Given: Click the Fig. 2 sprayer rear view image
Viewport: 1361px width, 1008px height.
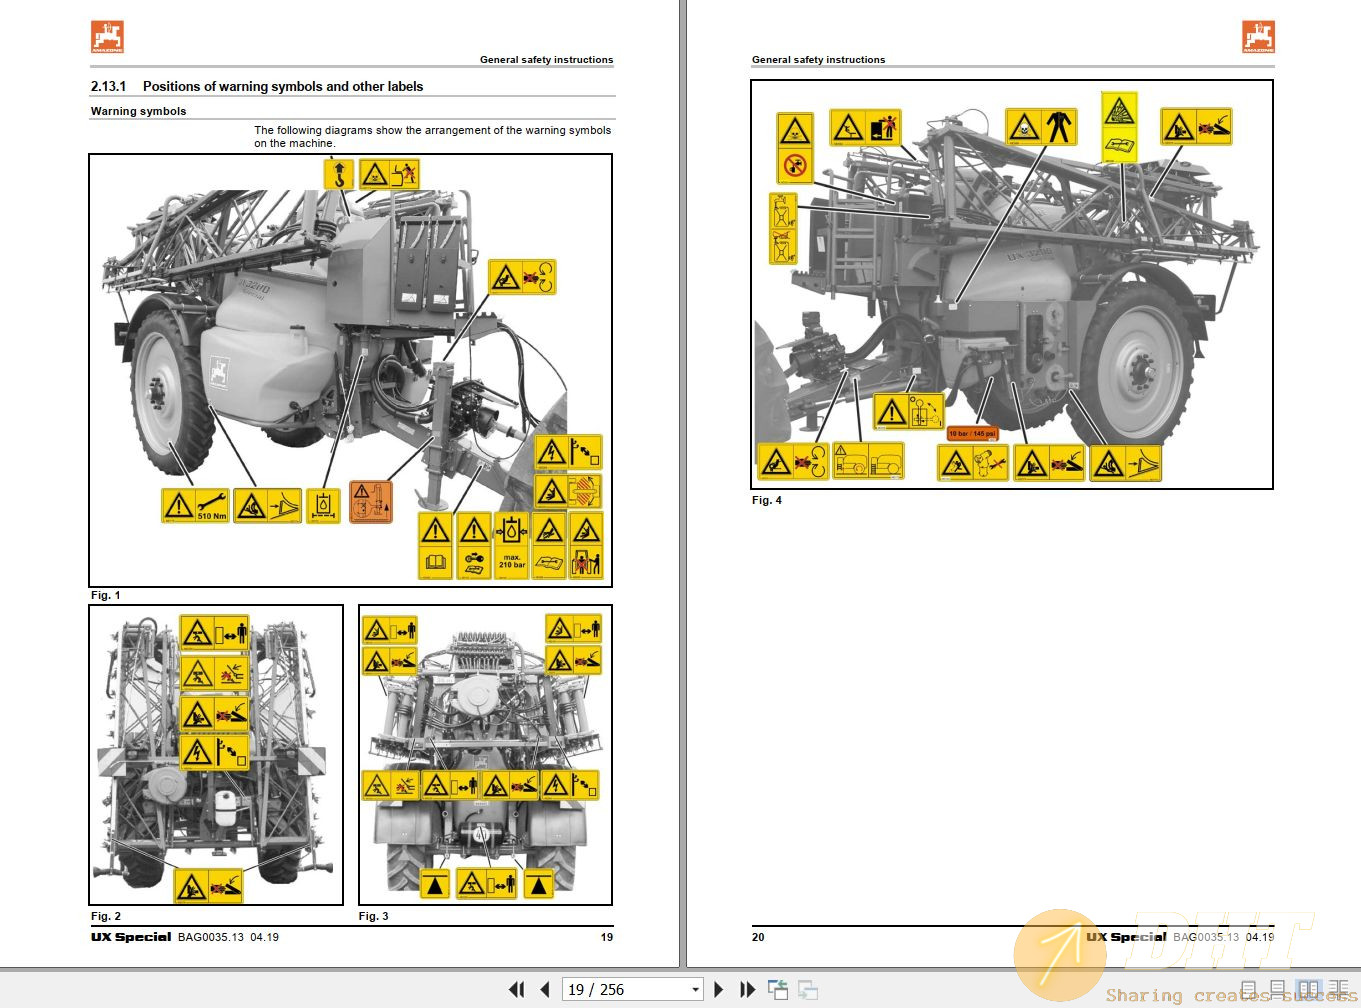Looking at the screenshot, I should (x=216, y=755).
